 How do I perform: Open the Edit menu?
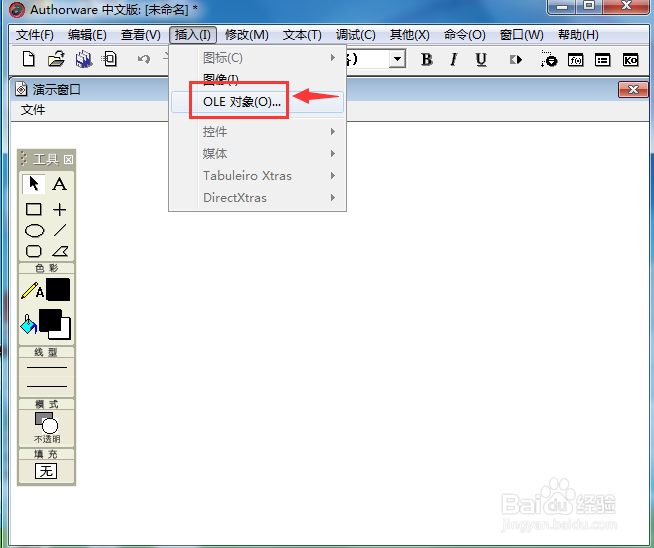(87, 35)
